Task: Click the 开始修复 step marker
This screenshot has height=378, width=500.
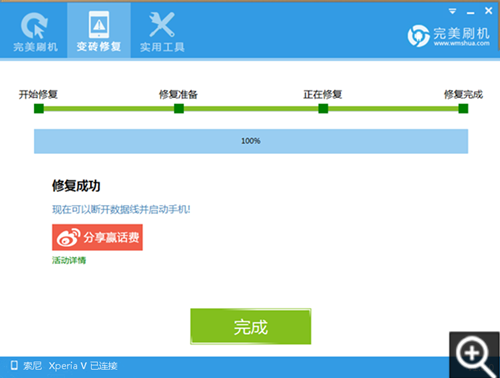Action: pos(39,108)
